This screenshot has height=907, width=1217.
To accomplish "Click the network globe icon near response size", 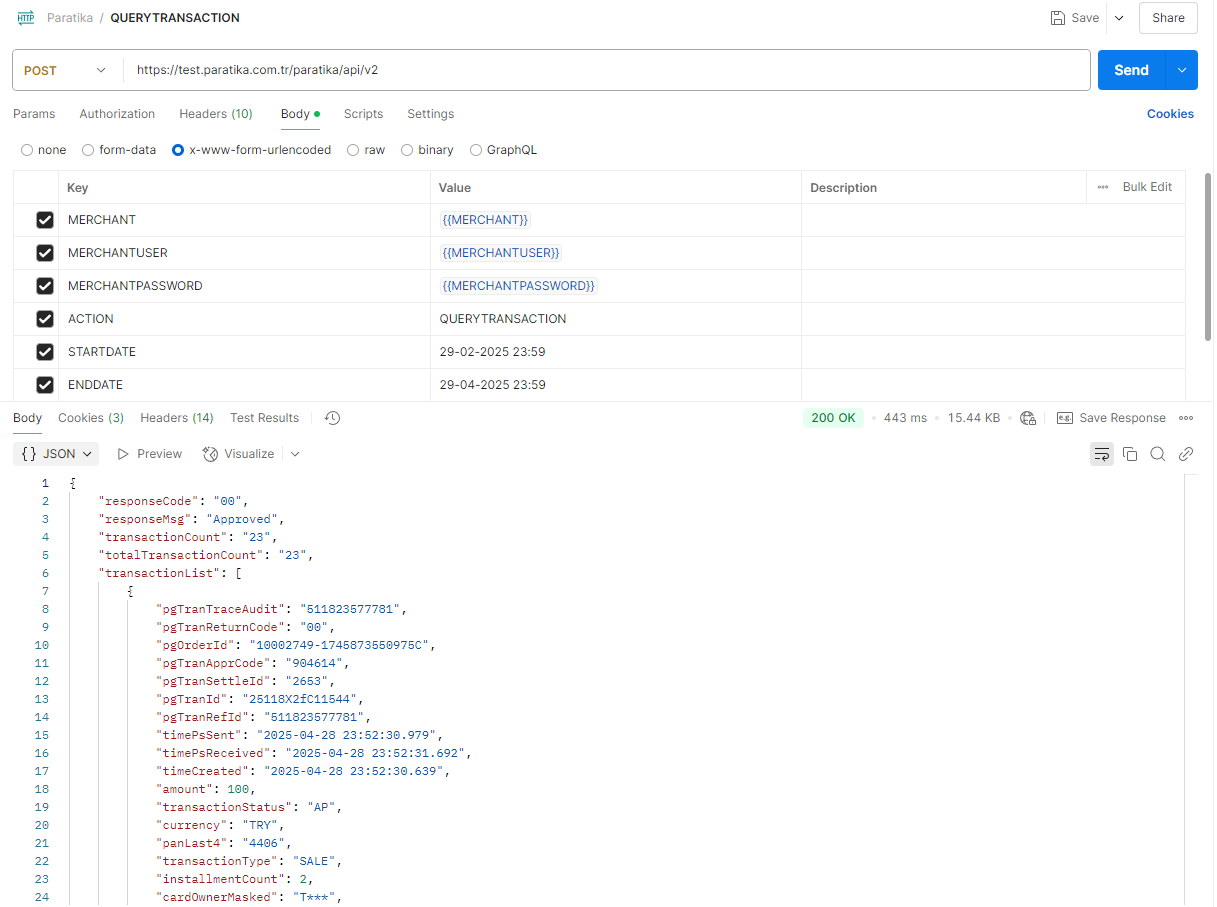I will click(1027, 418).
